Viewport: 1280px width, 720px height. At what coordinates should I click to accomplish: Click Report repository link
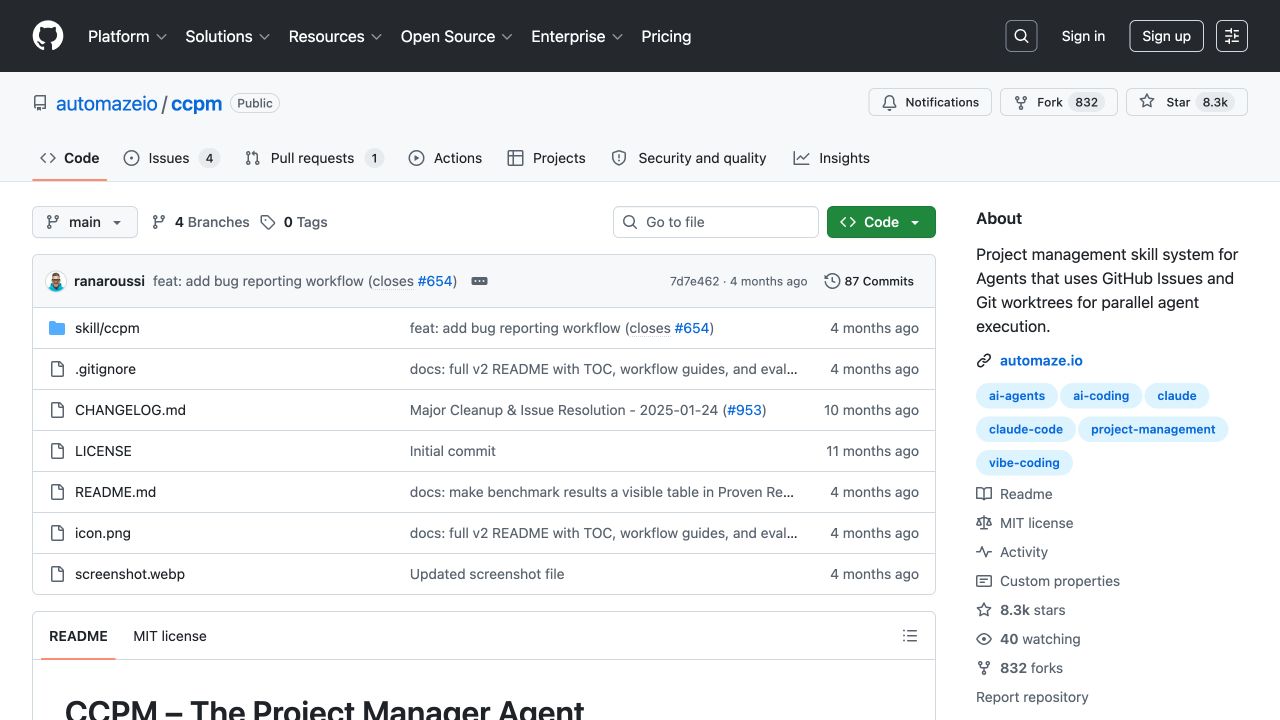[x=1032, y=697]
